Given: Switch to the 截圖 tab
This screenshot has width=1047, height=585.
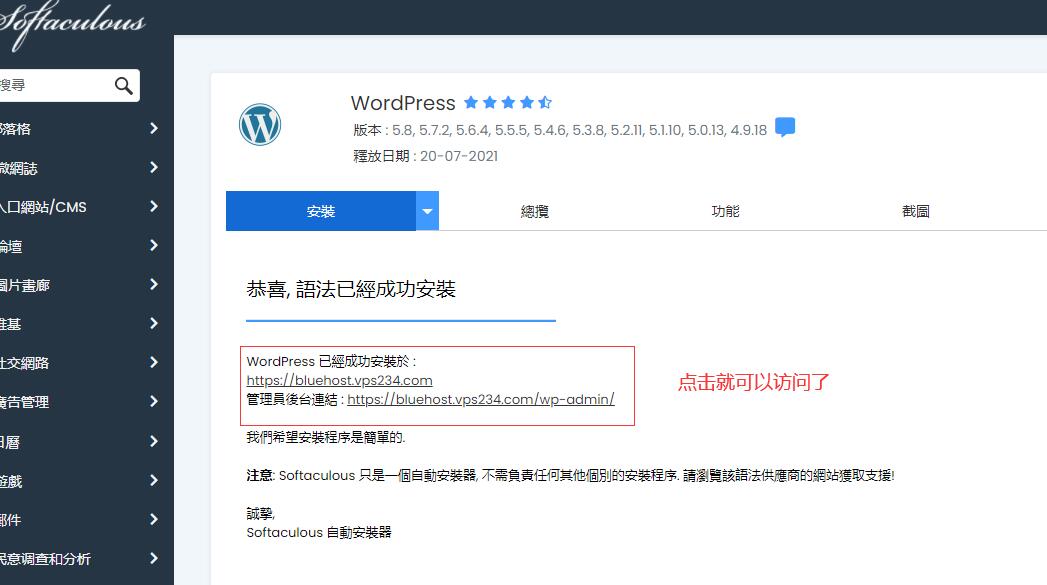Looking at the screenshot, I should [915, 211].
